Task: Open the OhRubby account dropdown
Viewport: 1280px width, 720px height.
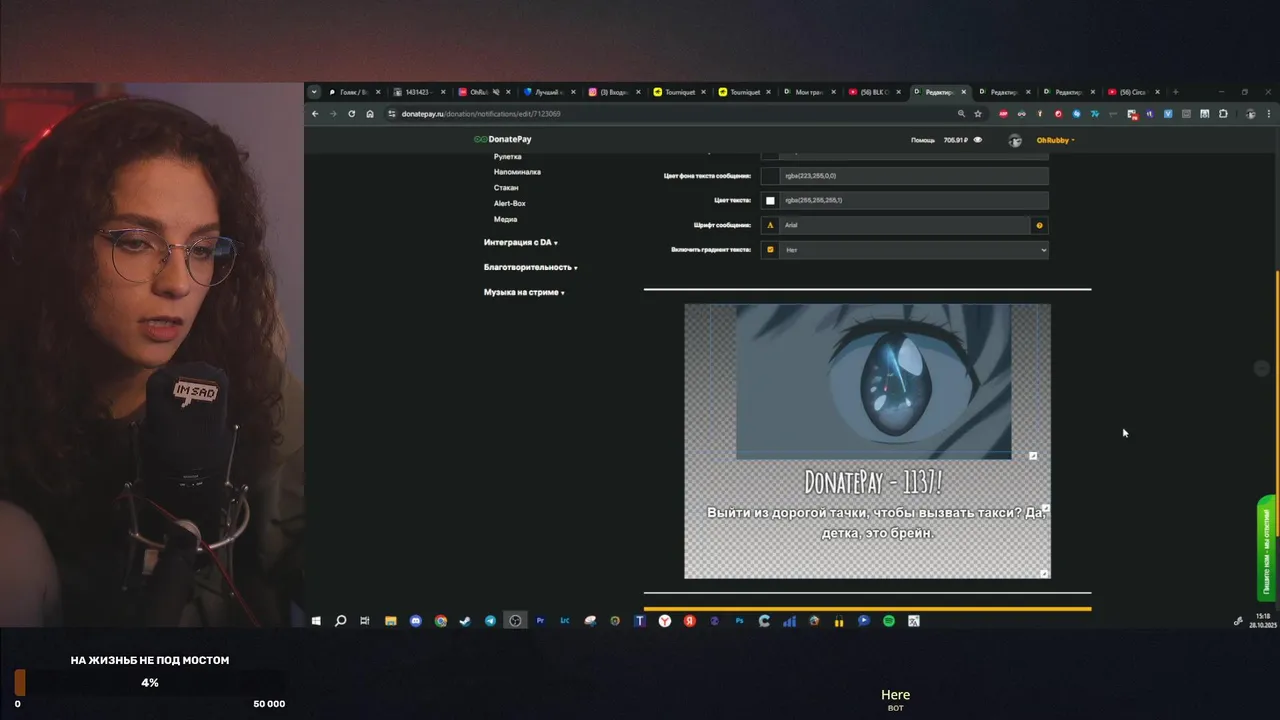Action: tap(1055, 140)
